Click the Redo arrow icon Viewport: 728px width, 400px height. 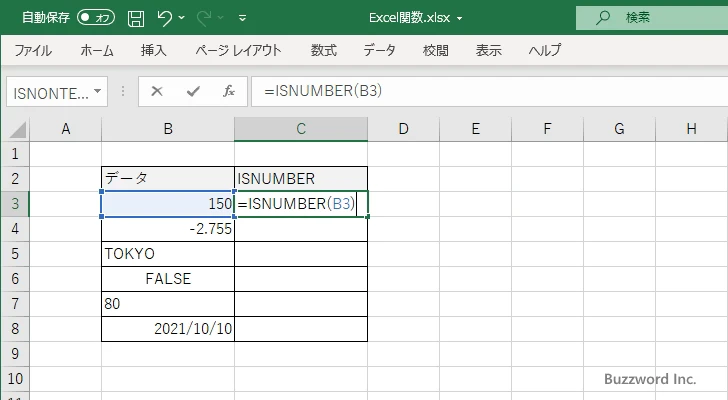[x=204, y=18]
